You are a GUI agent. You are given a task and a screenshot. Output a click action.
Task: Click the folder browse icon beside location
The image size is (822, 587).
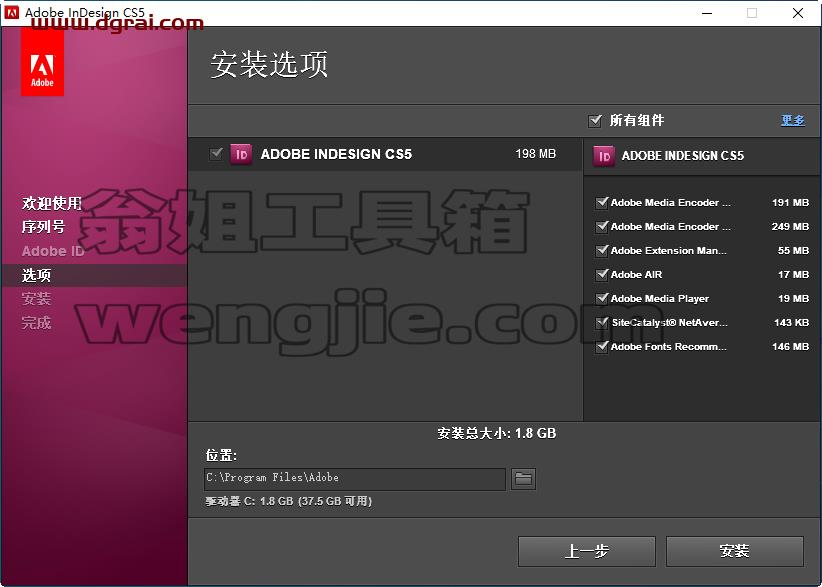523,479
